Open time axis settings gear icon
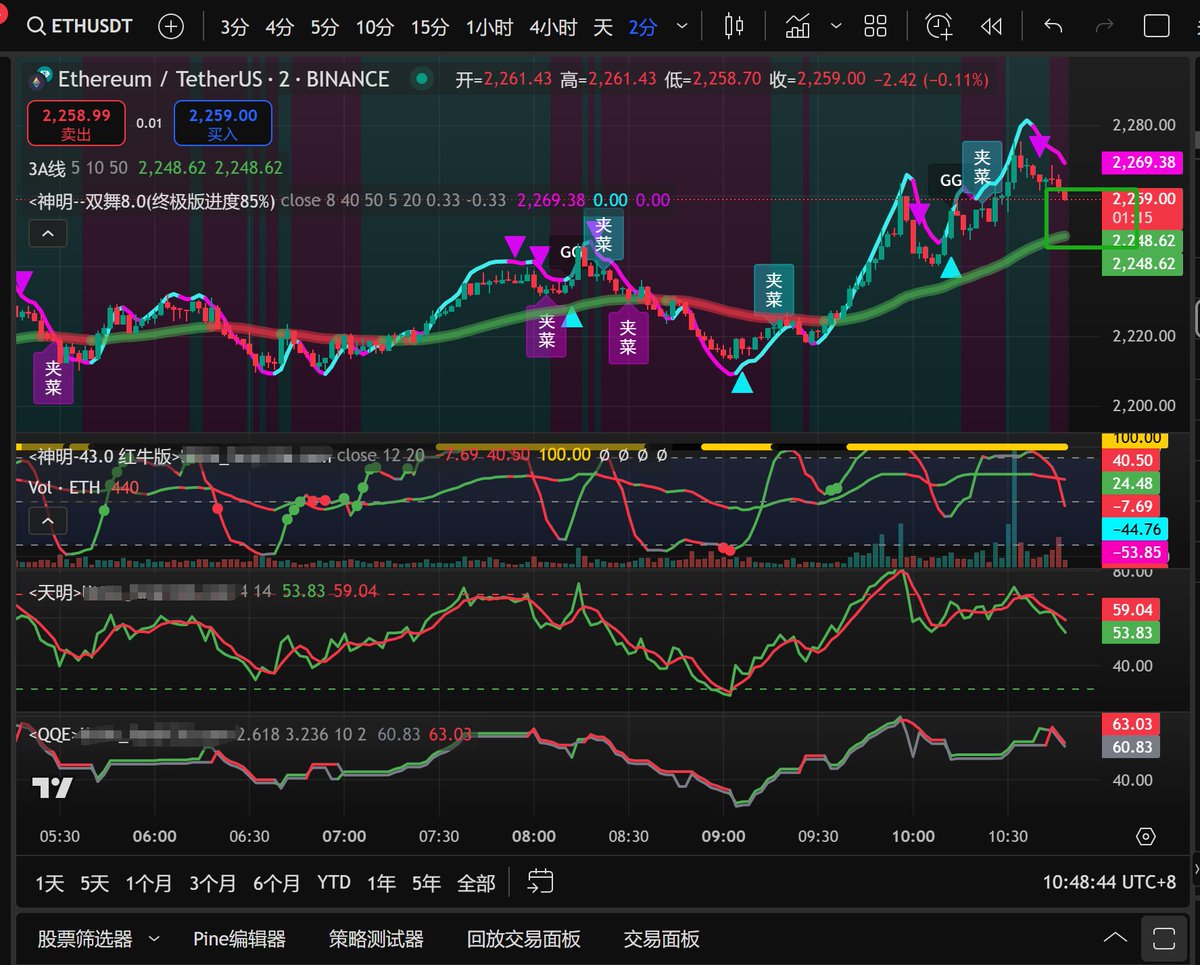Image resolution: width=1200 pixels, height=965 pixels. pos(1146,836)
